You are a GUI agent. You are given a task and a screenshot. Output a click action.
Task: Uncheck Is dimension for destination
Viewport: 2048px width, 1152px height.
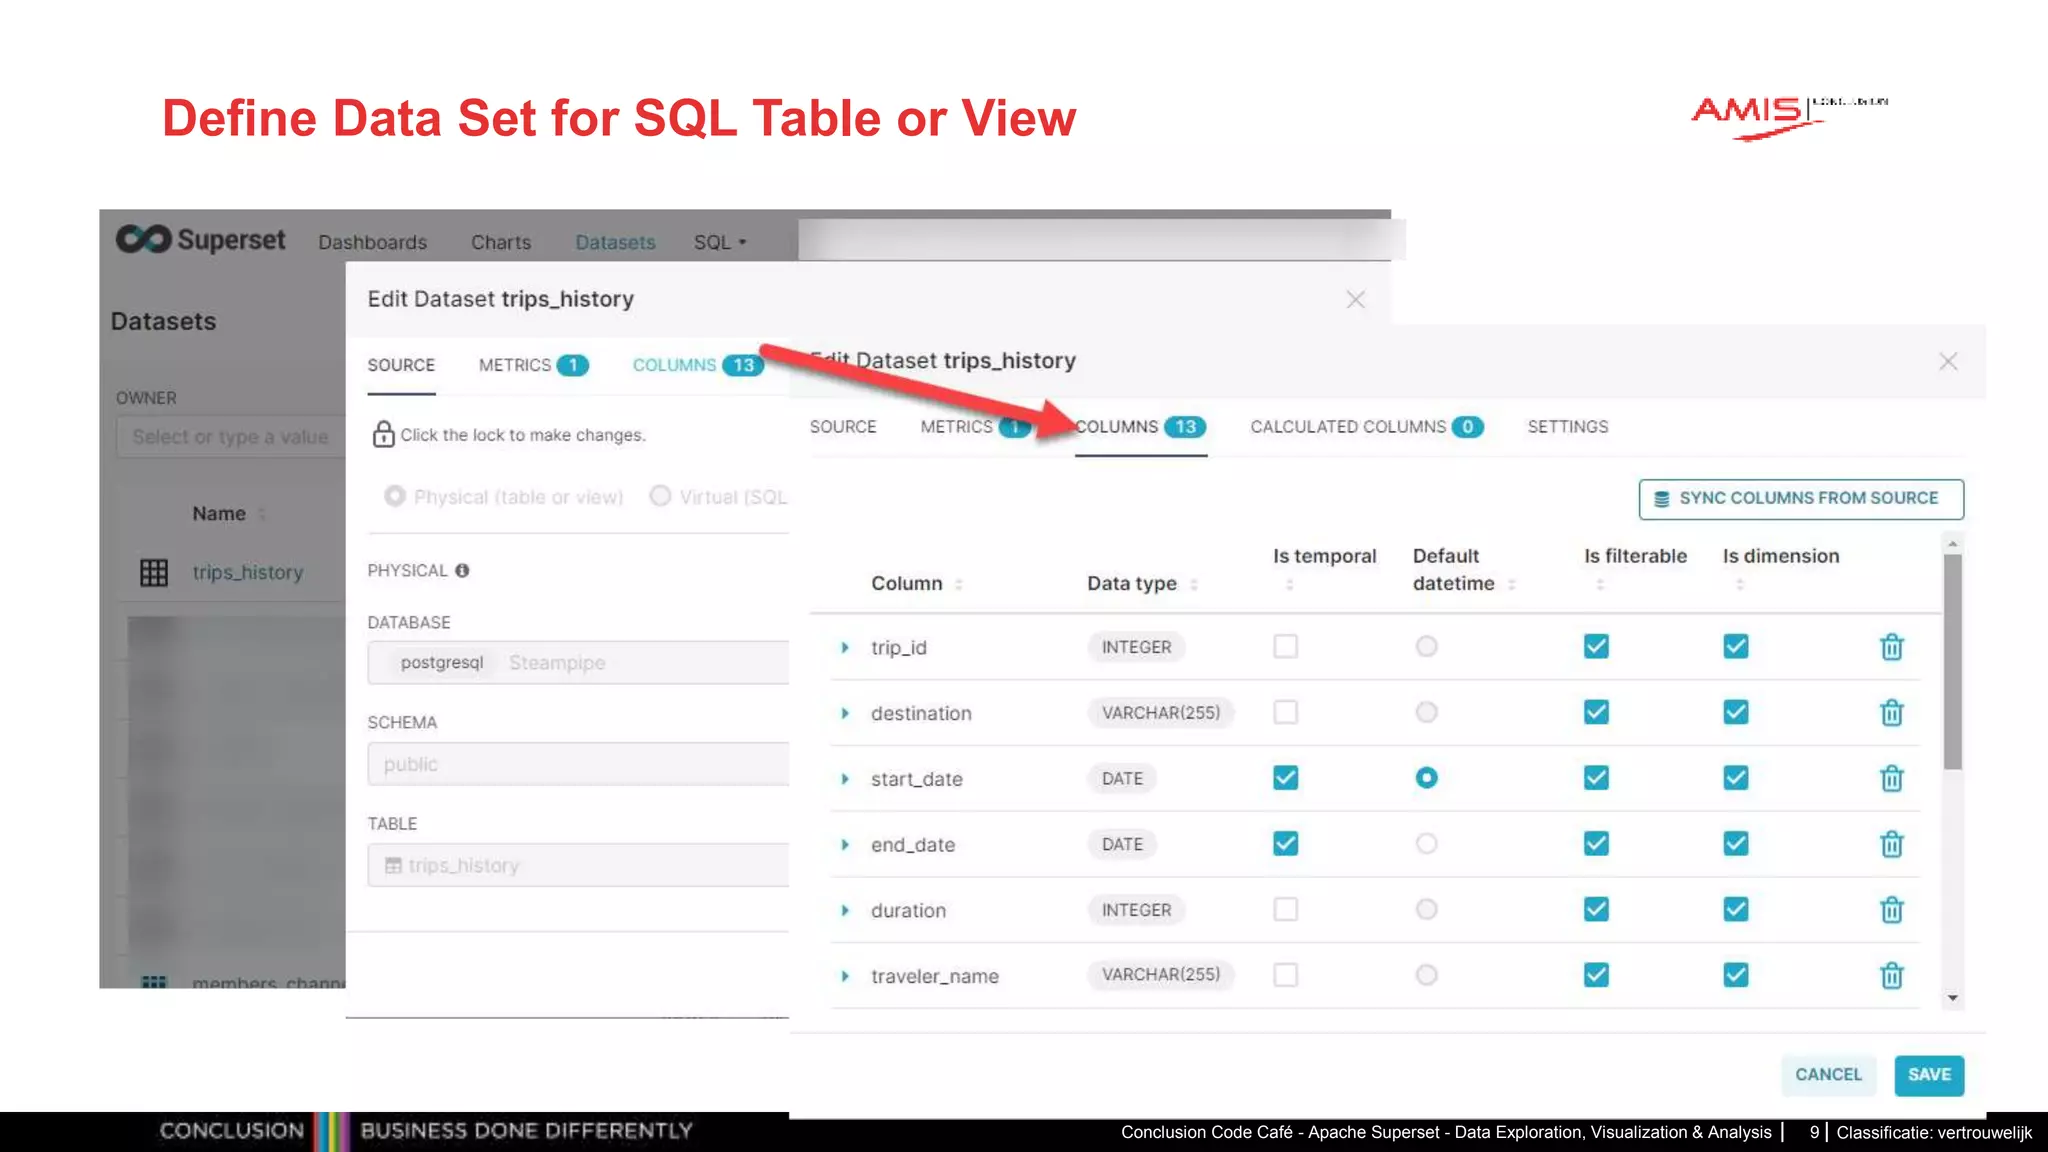1736,712
